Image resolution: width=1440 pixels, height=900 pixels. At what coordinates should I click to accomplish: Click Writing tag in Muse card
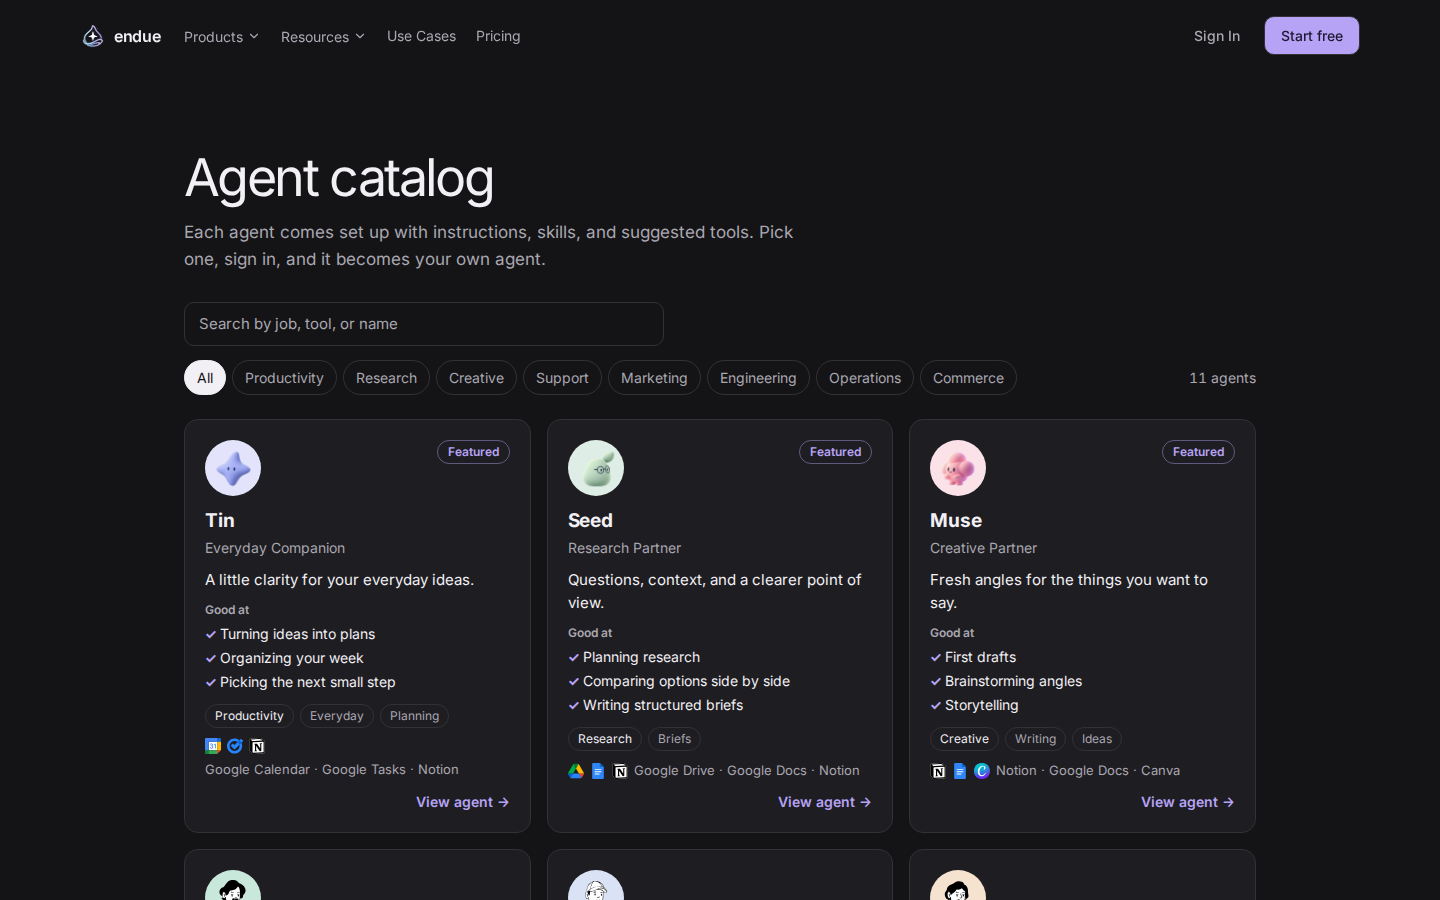click(1035, 739)
